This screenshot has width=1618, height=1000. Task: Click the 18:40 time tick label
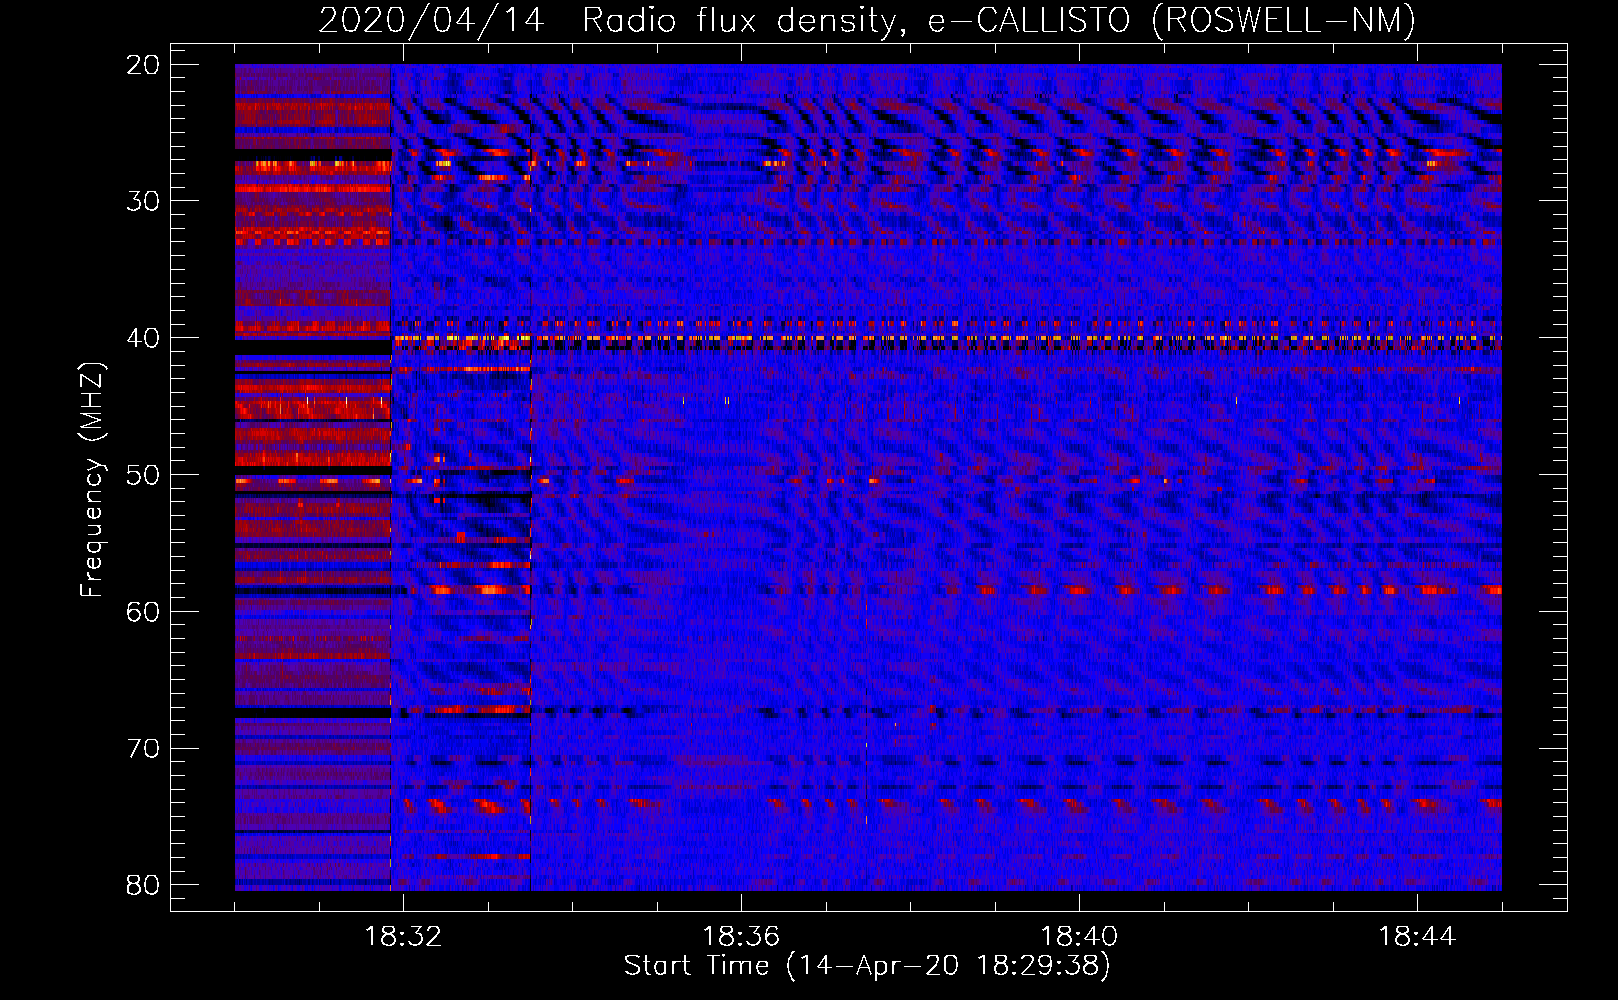(x=1079, y=937)
